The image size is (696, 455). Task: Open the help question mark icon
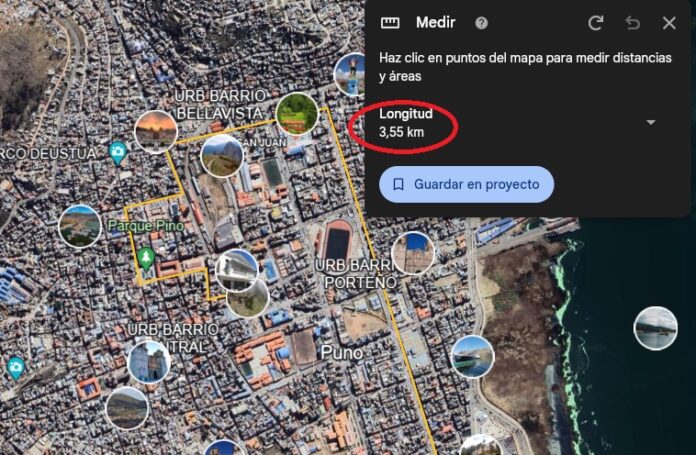point(481,23)
